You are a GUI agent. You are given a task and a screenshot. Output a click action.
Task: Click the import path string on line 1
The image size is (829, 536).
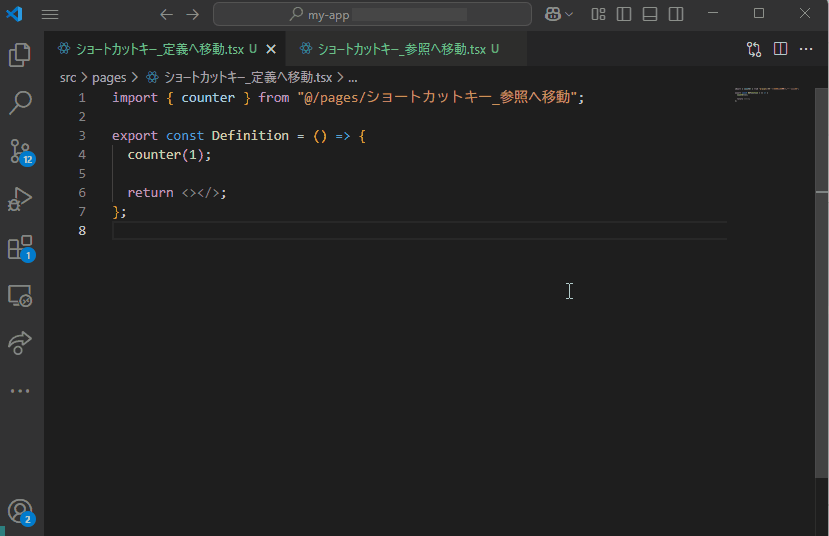pyautogui.click(x=437, y=97)
